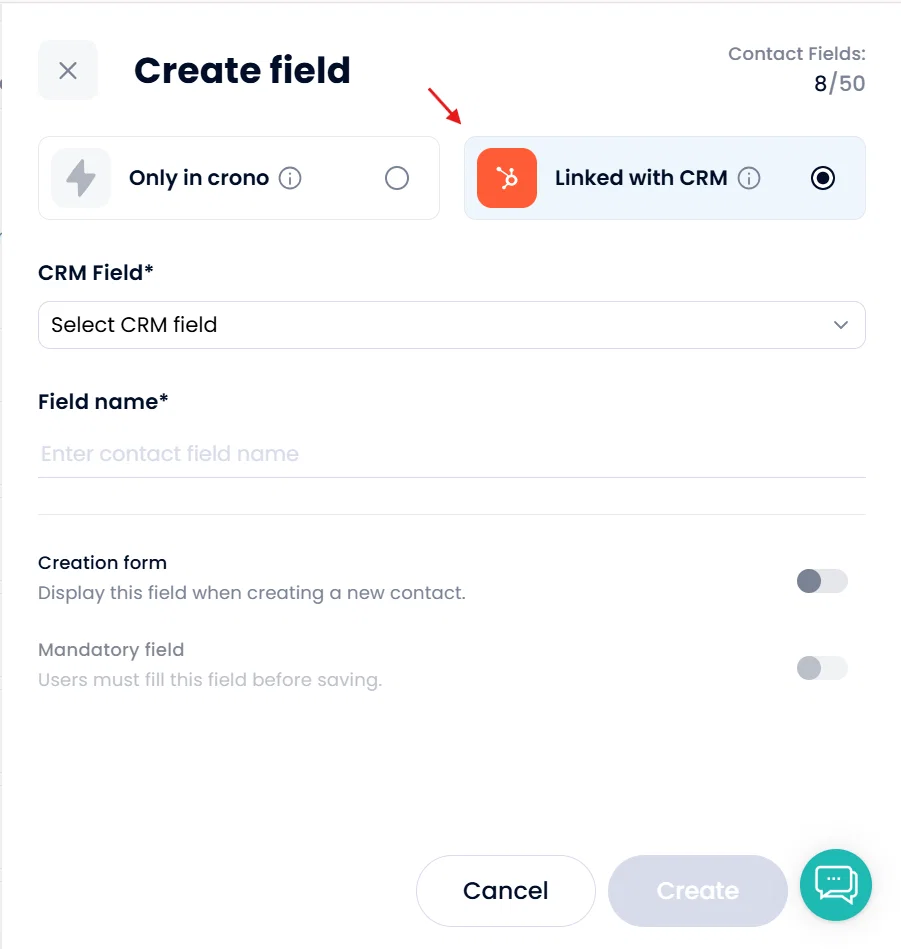Select the Only in crono radio button
Screen dimensions: 901x949
397,178
